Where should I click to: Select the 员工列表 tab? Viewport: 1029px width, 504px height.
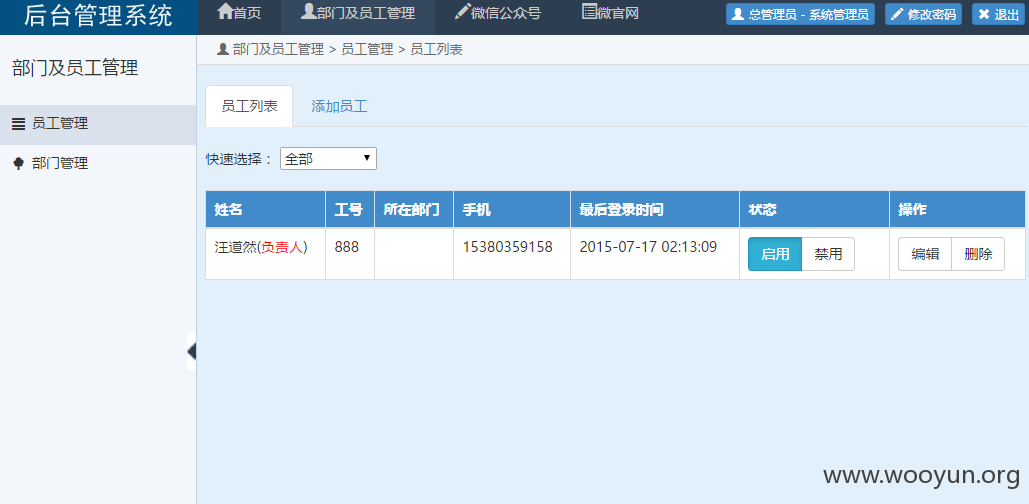[249, 106]
